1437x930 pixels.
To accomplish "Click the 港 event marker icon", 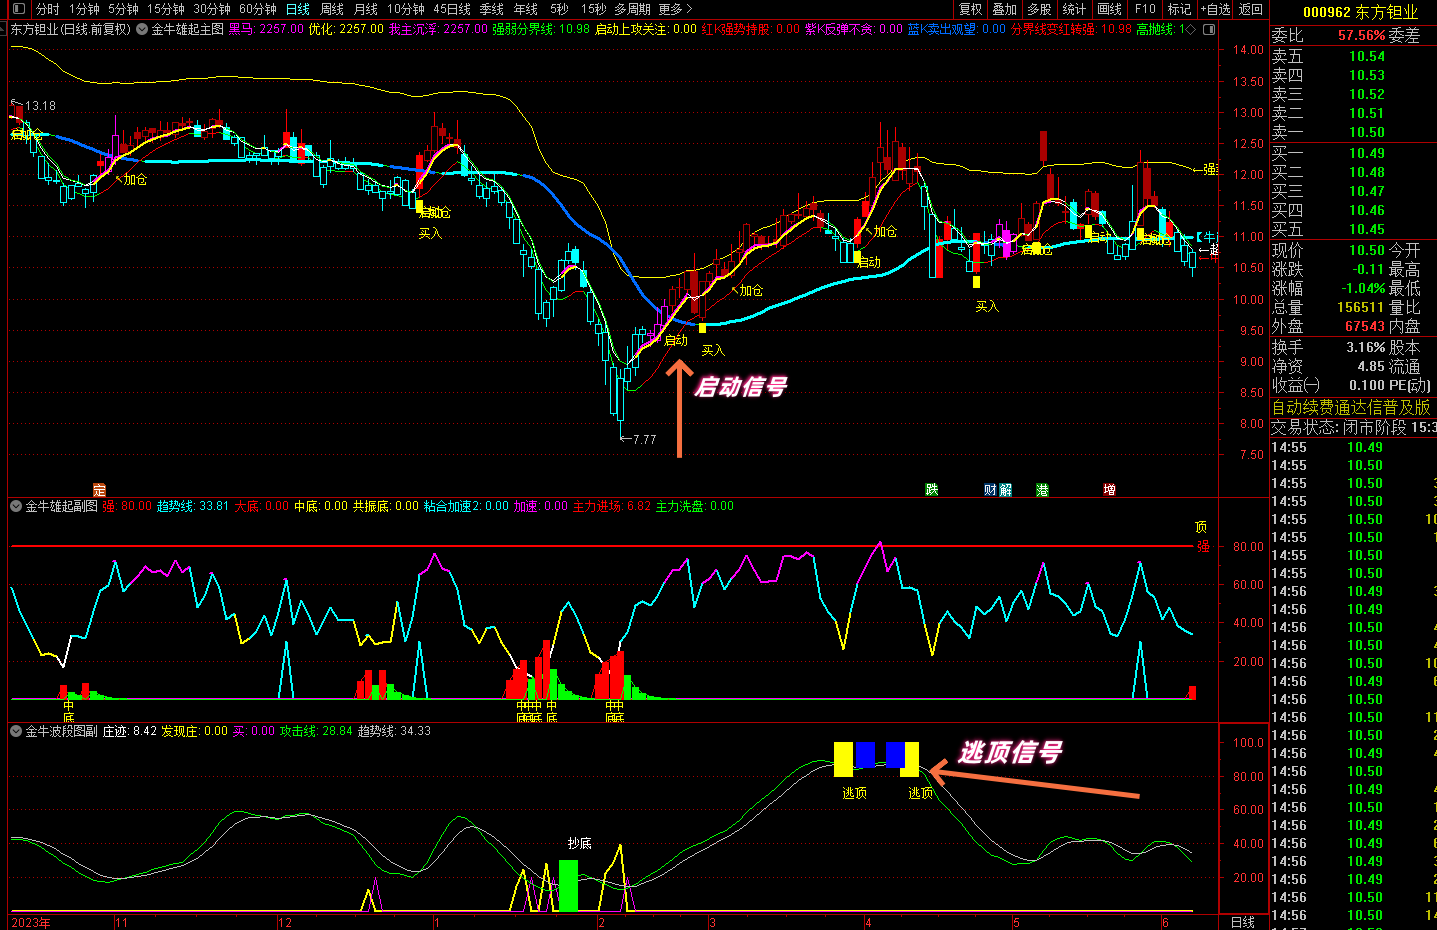I will [x=1043, y=490].
